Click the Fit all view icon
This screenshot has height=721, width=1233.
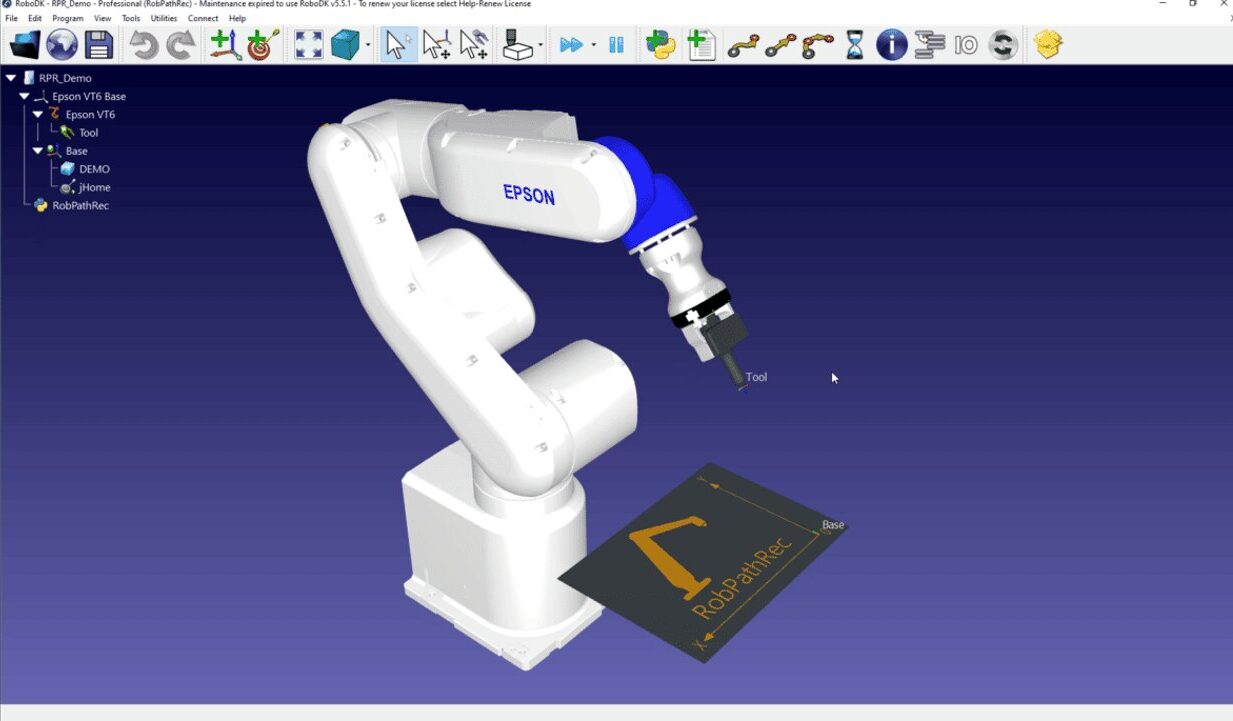click(x=308, y=45)
